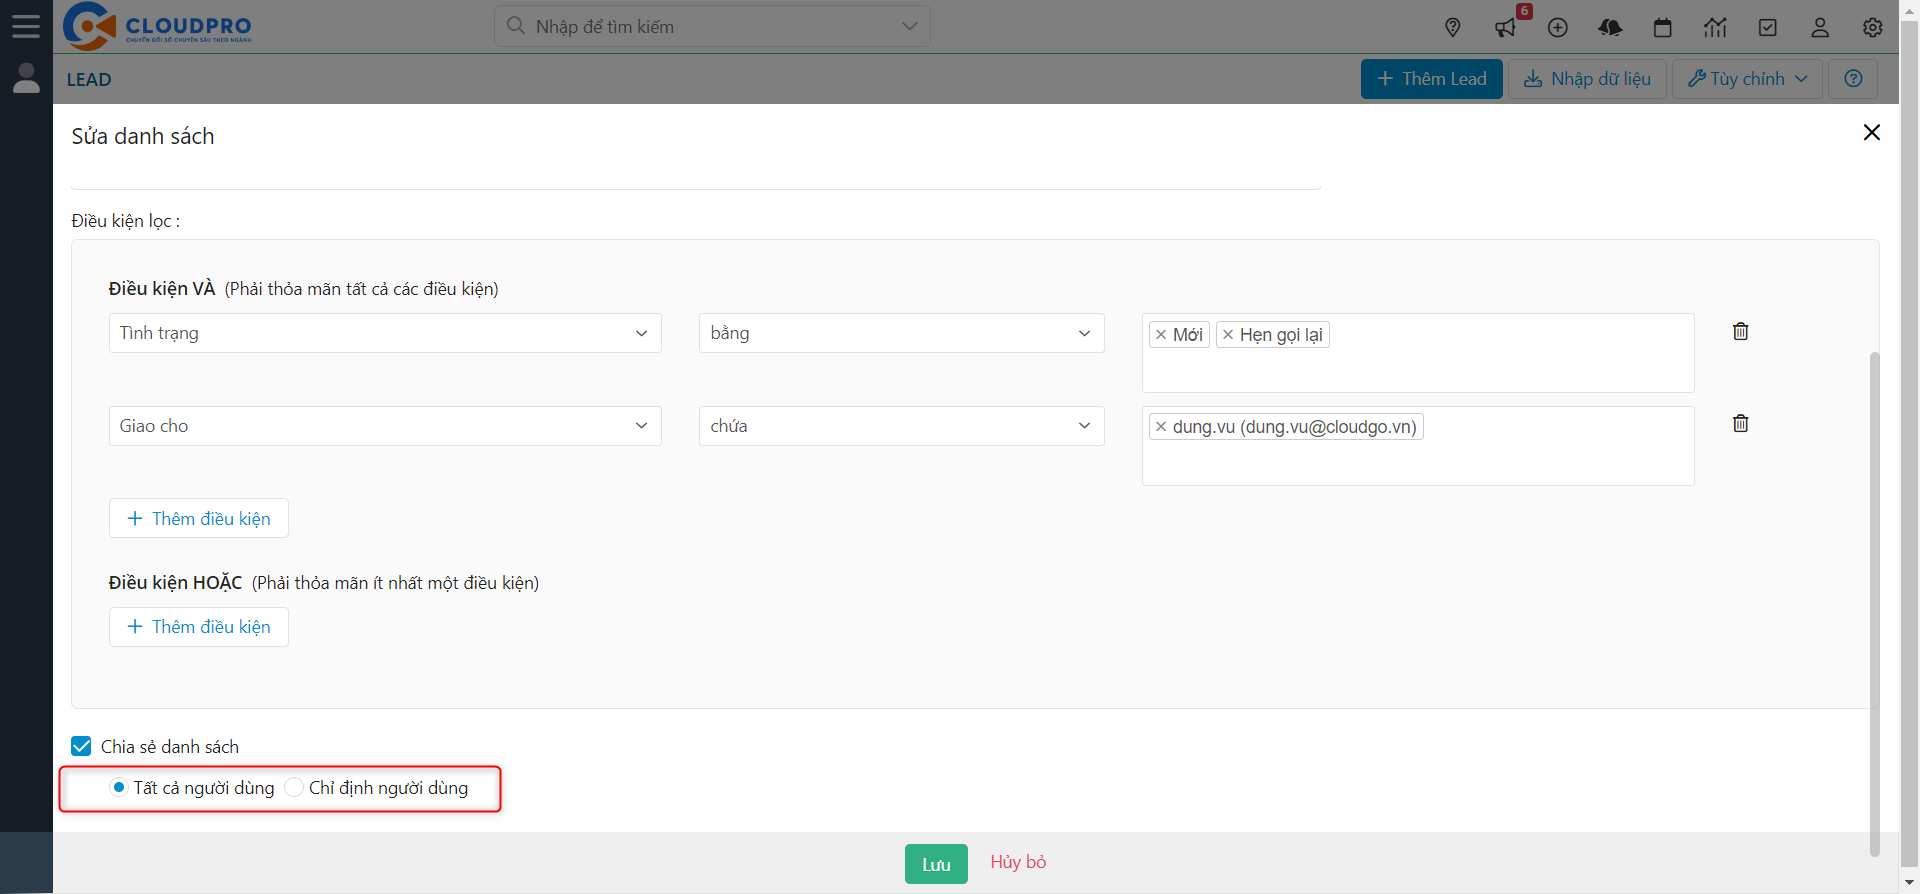Click the LEAD module title

point(89,79)
